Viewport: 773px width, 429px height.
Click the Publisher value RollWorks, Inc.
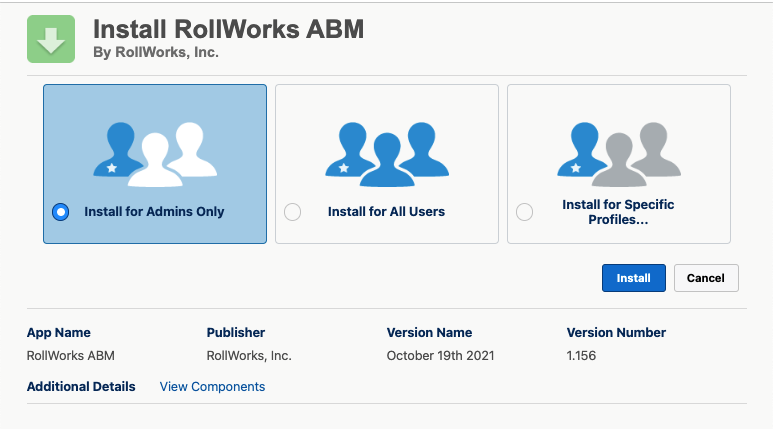point(249,355)
